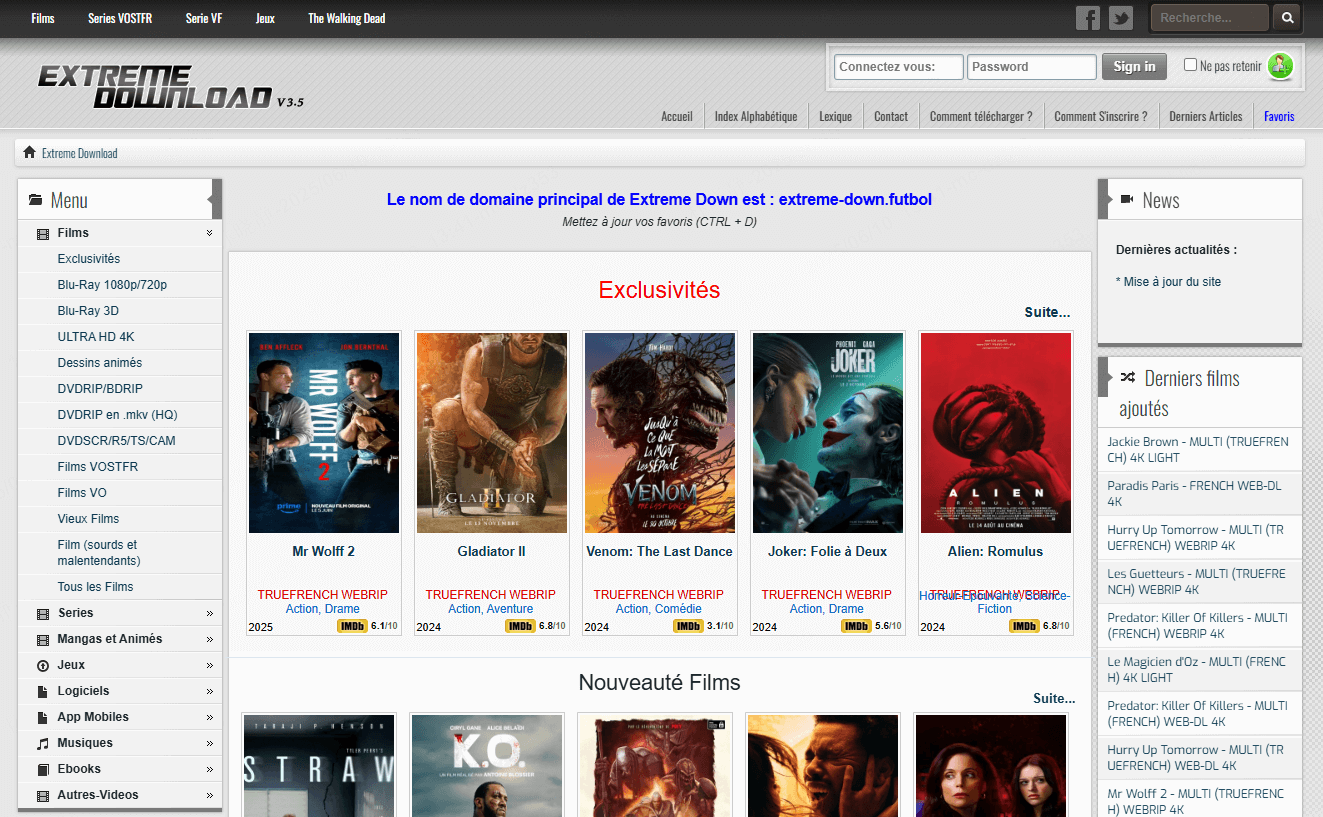Click the icon next to Autres-Videos

point(43,795)
